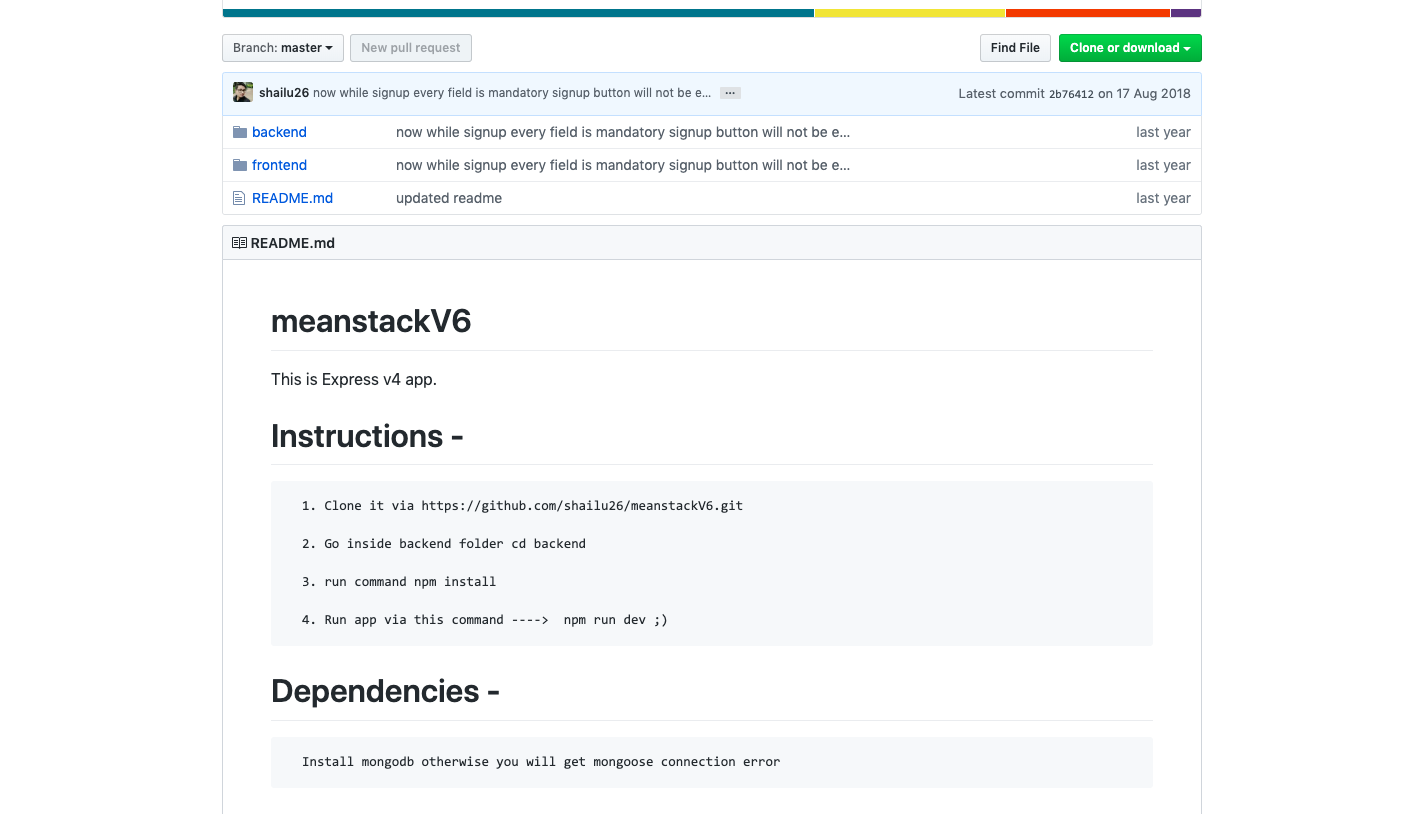Expand commit message with ellipsis button
1423x814 pixels.
730,93
